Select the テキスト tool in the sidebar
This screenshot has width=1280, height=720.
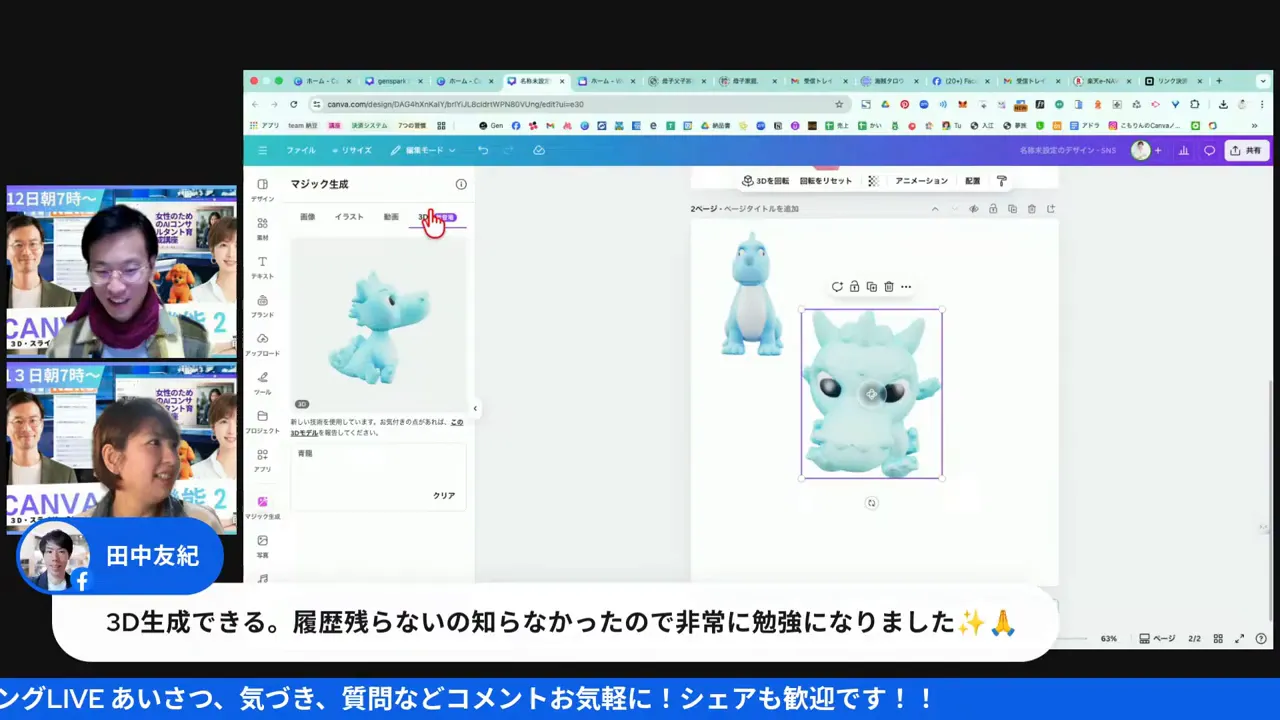point(262,268)
